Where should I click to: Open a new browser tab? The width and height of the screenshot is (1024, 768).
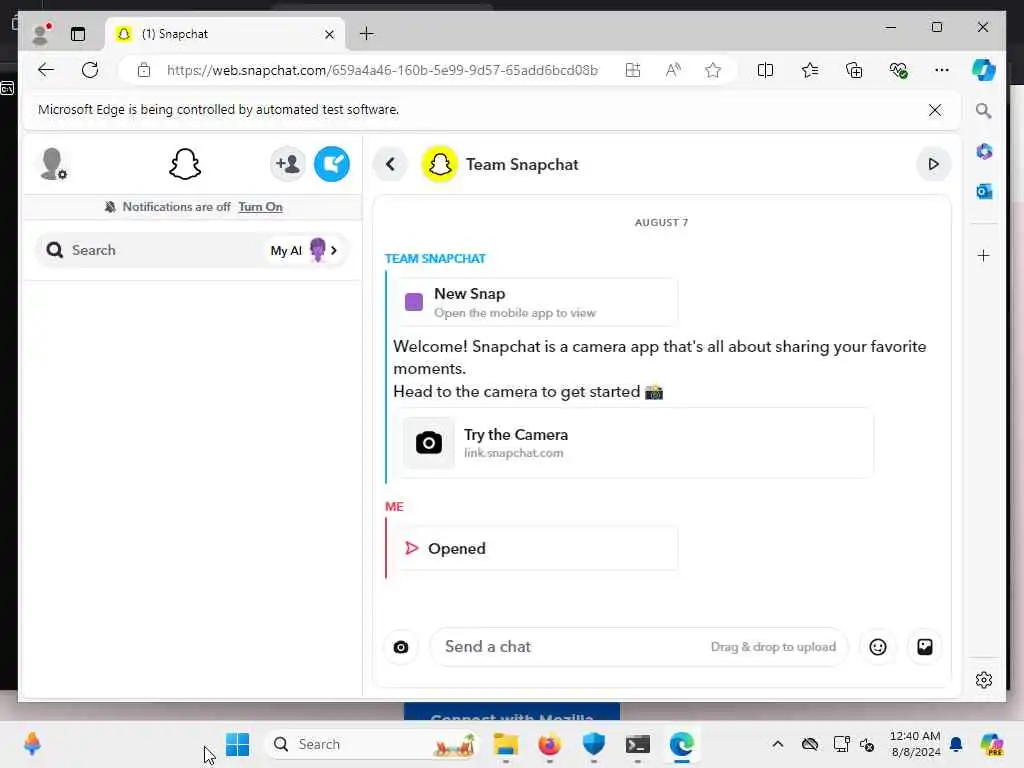click(x=367, y=34)
